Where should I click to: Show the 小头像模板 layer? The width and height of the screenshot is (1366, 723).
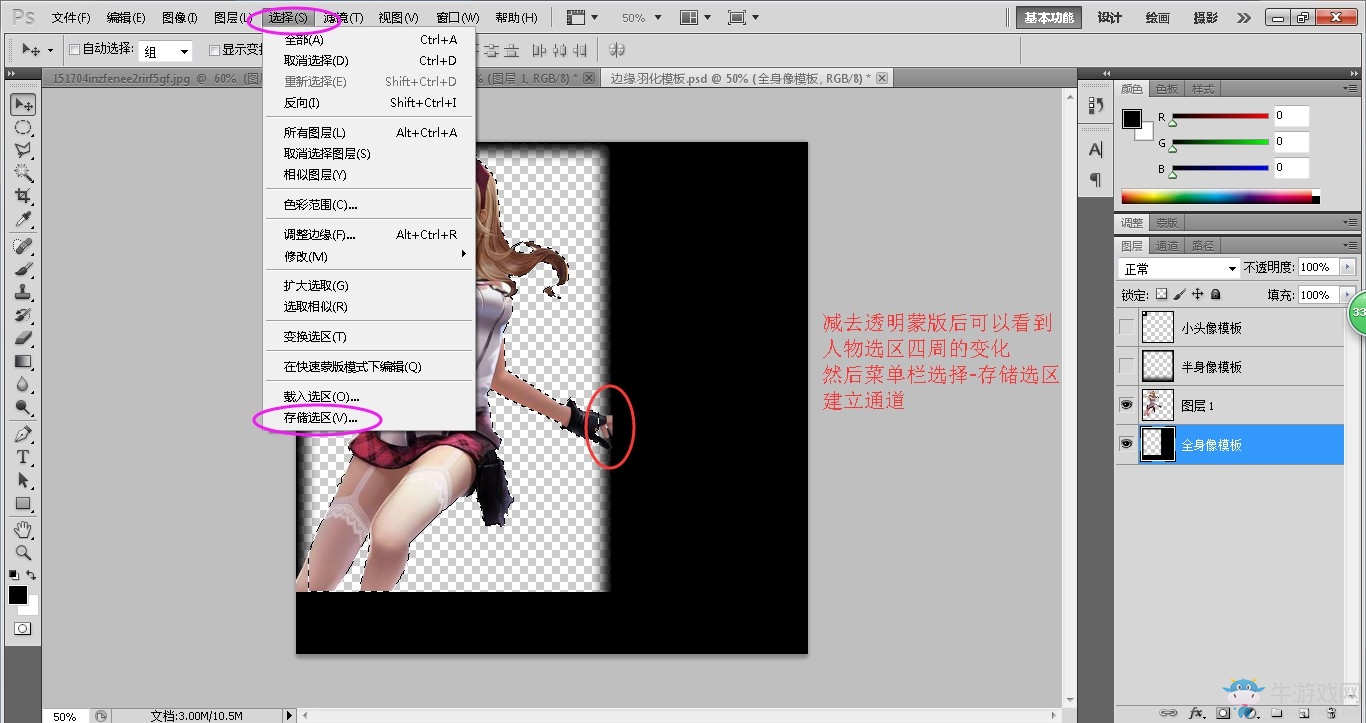[x=1127, y=327]
